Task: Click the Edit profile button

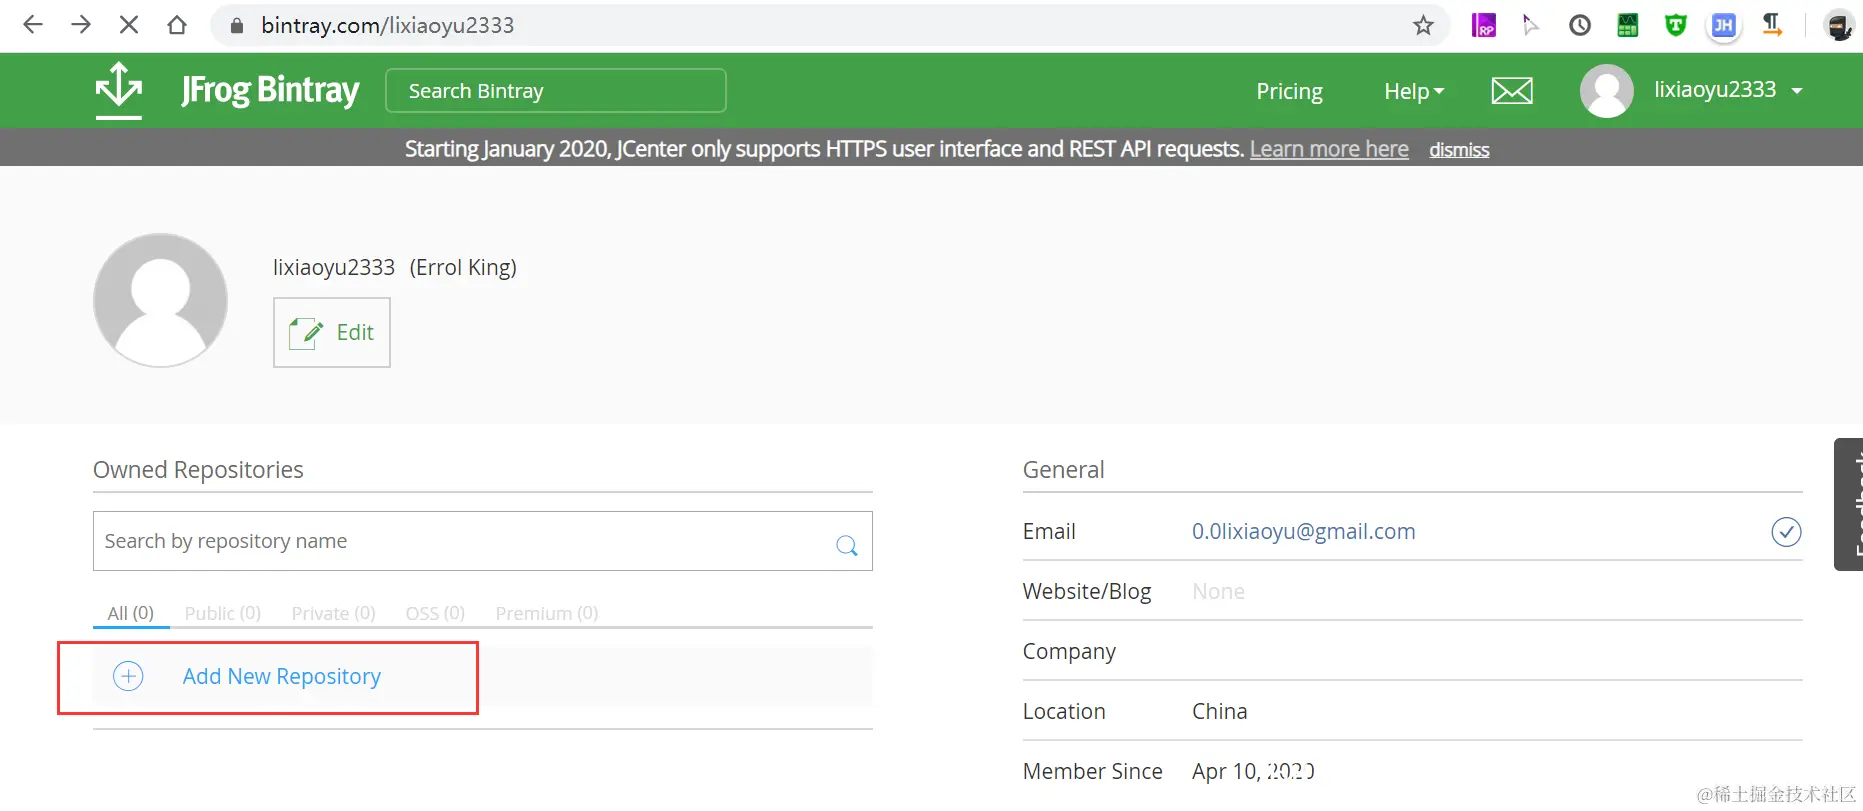Action: pos(332,332)
